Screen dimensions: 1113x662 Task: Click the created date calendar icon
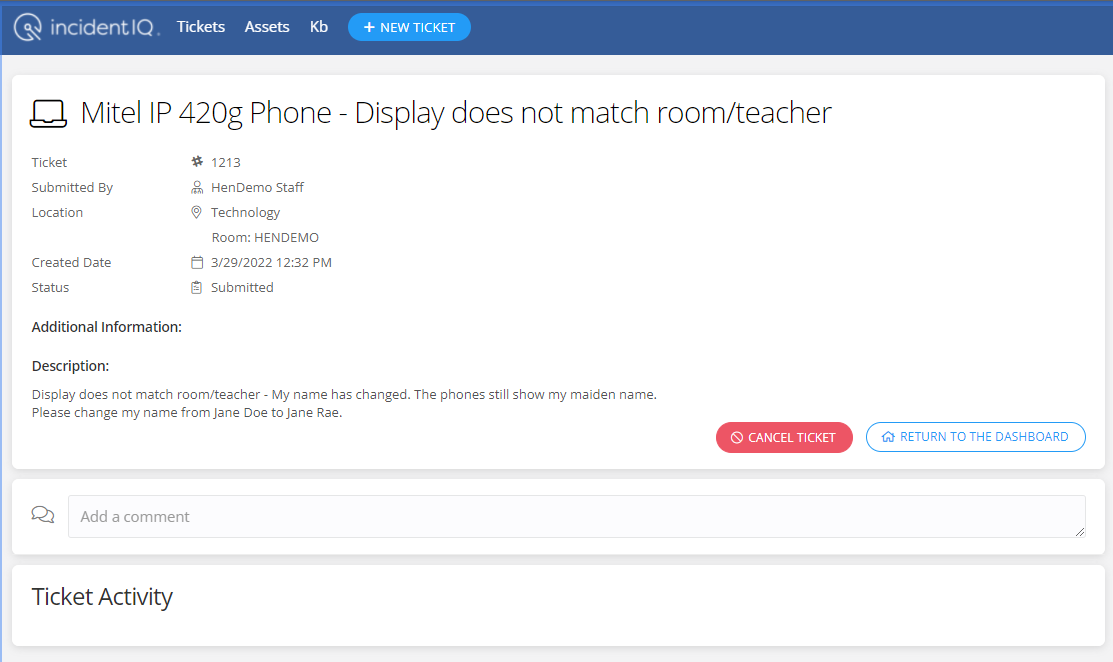coord(197,263)
